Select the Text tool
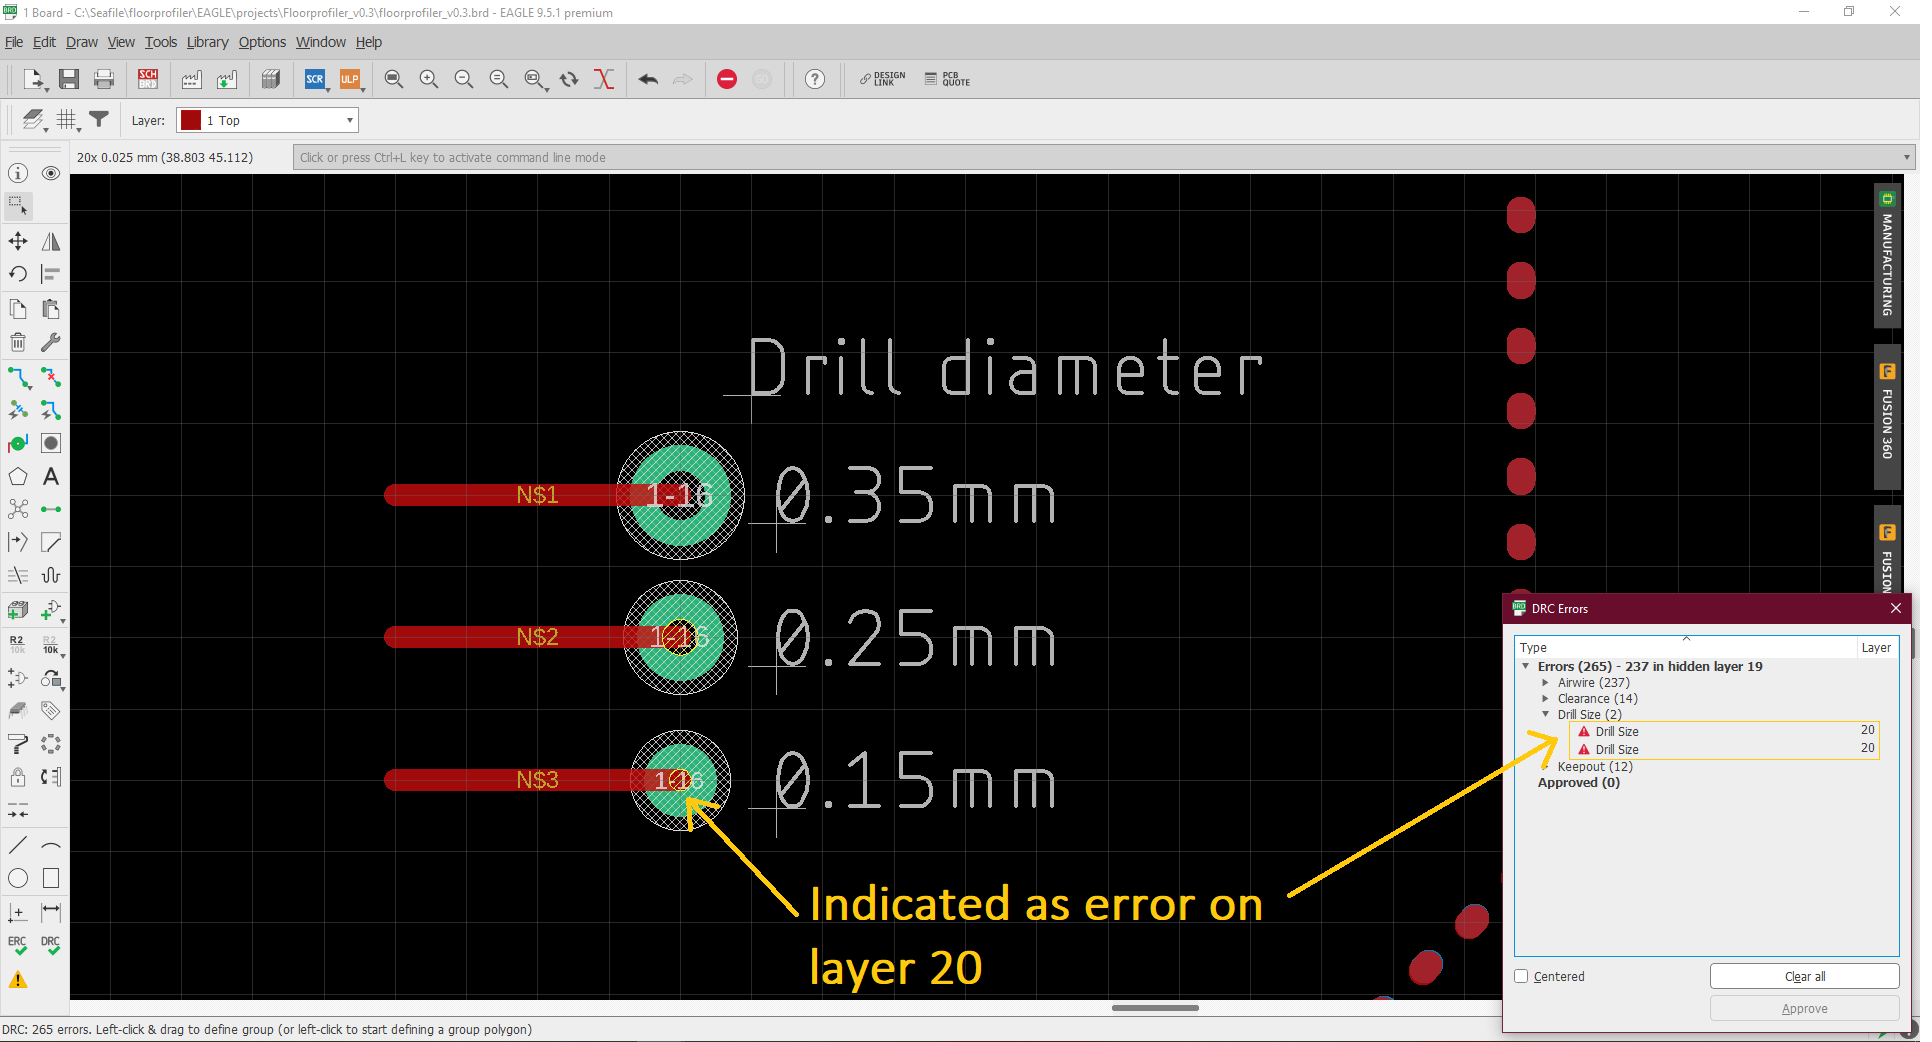Image resolution: width=1932 pixels, height=1042 pixels. coord(50,477)
